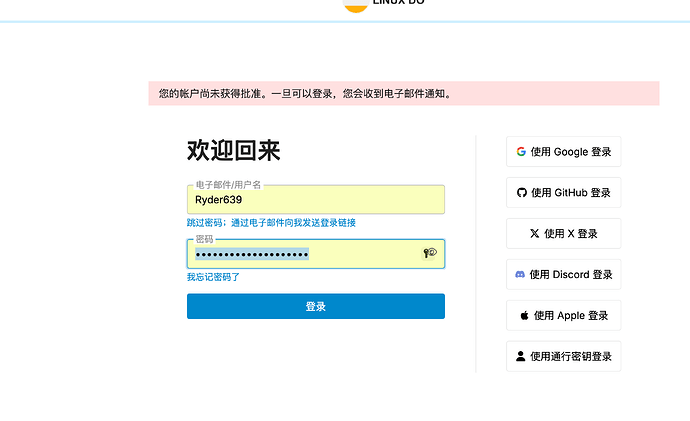This screenshot has height=421, width=690.
Task: Click the email/username input field
Action: [316, 200]
